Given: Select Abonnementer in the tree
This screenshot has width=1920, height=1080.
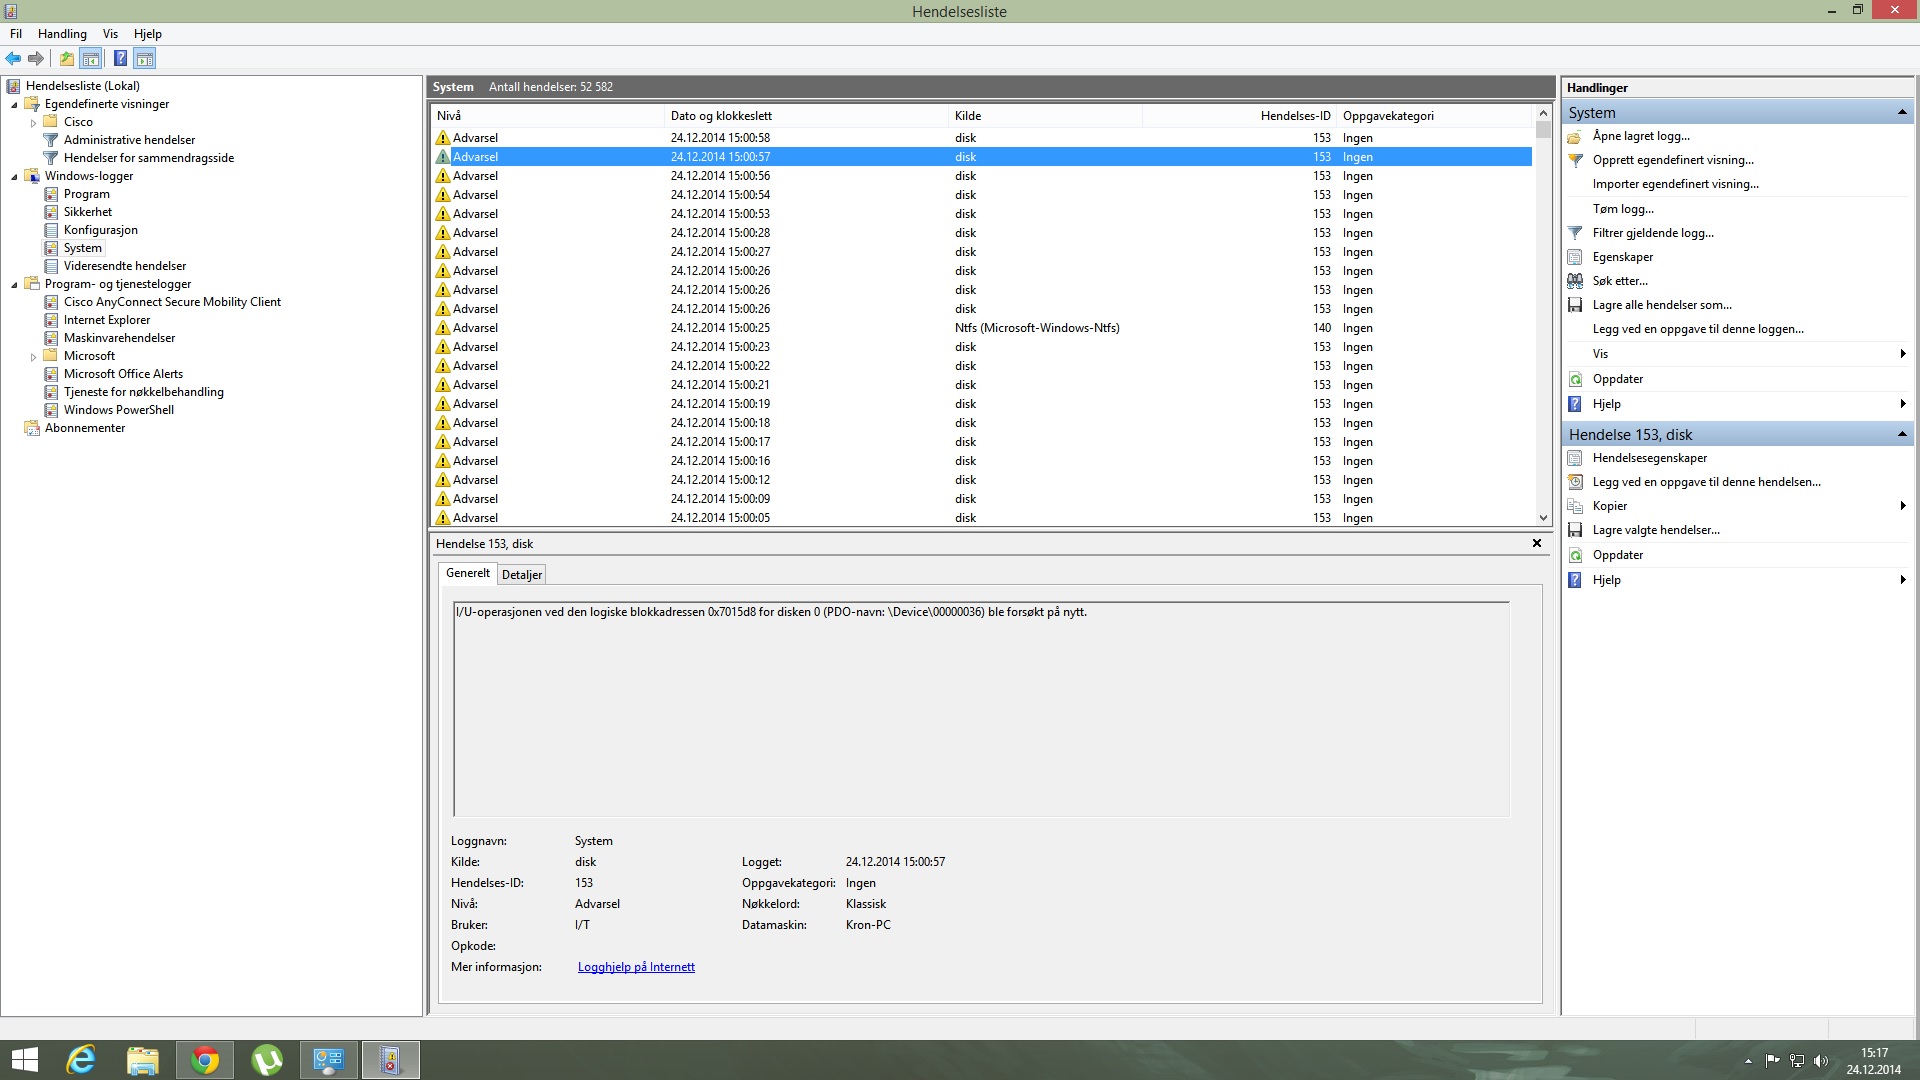Looking at the screenshot, I should point(85,428).
